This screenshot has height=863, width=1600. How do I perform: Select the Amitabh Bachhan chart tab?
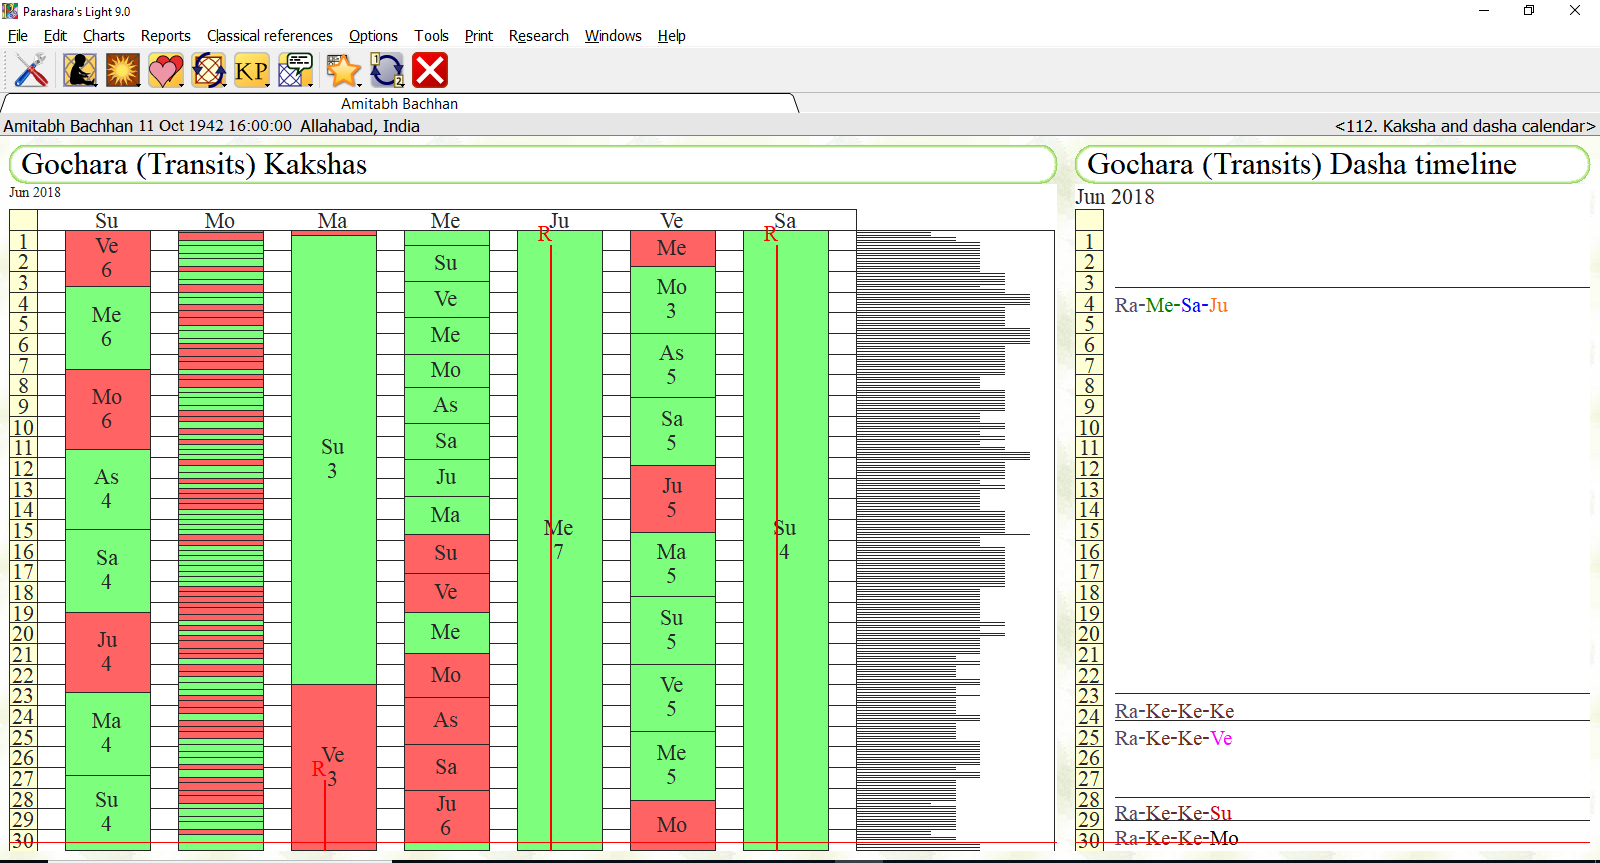399,104
